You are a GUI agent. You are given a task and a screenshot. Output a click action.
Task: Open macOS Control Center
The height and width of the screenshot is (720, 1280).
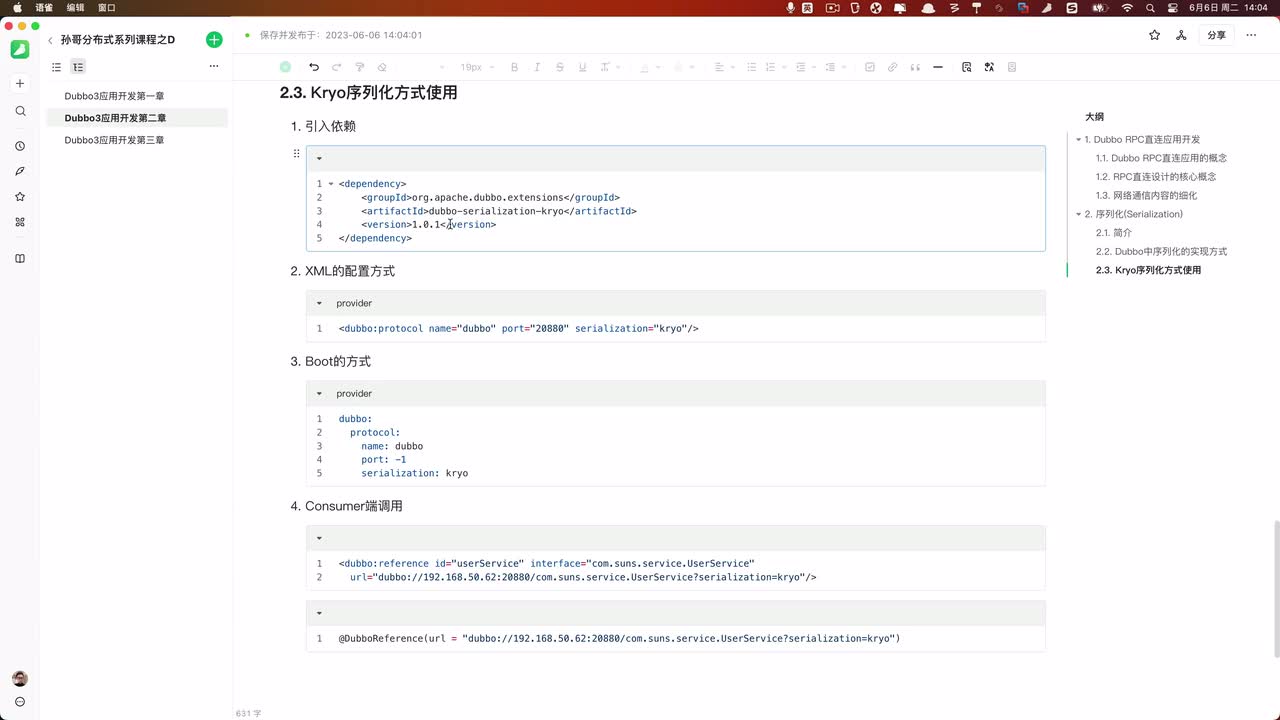[1172, 7]
